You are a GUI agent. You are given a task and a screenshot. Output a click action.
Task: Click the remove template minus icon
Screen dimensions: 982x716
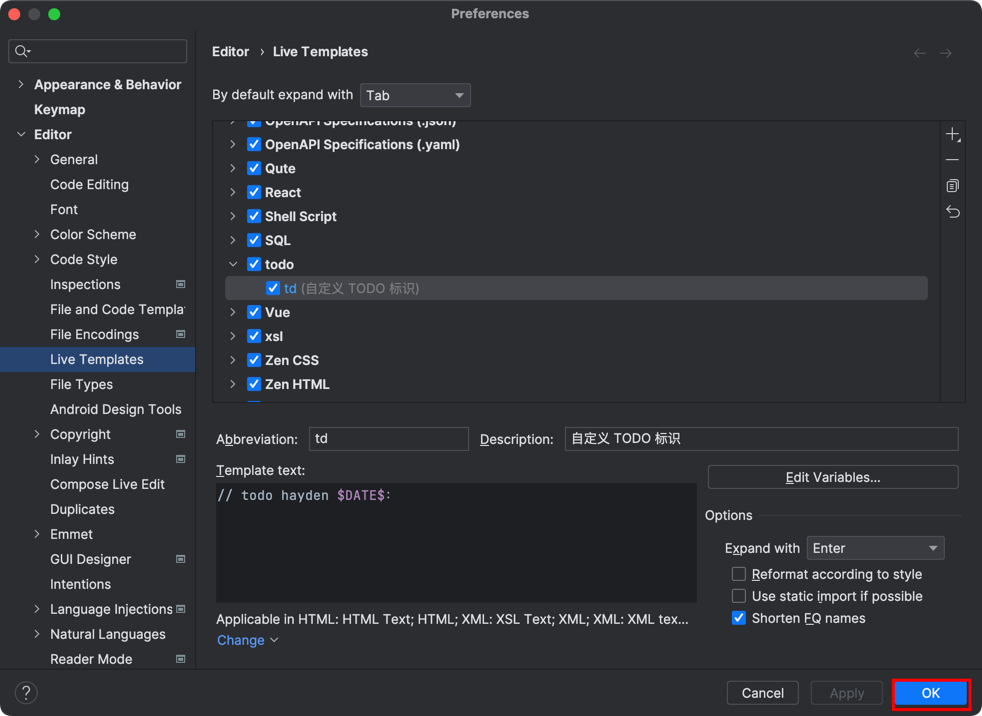[x=953, y=160]
